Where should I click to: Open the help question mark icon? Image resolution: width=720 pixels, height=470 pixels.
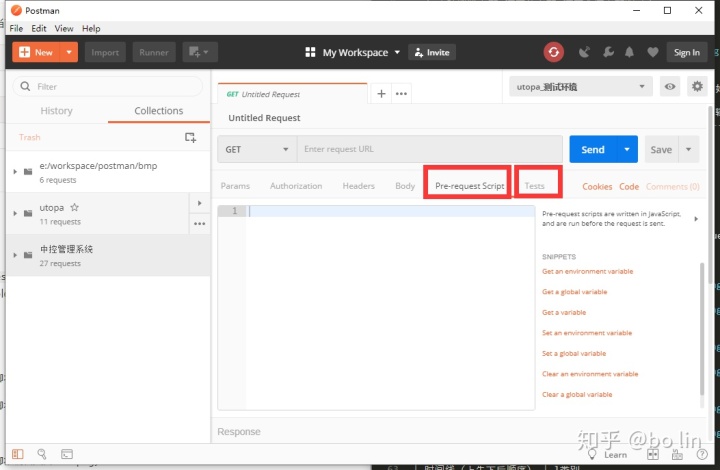tap(702, 454)
